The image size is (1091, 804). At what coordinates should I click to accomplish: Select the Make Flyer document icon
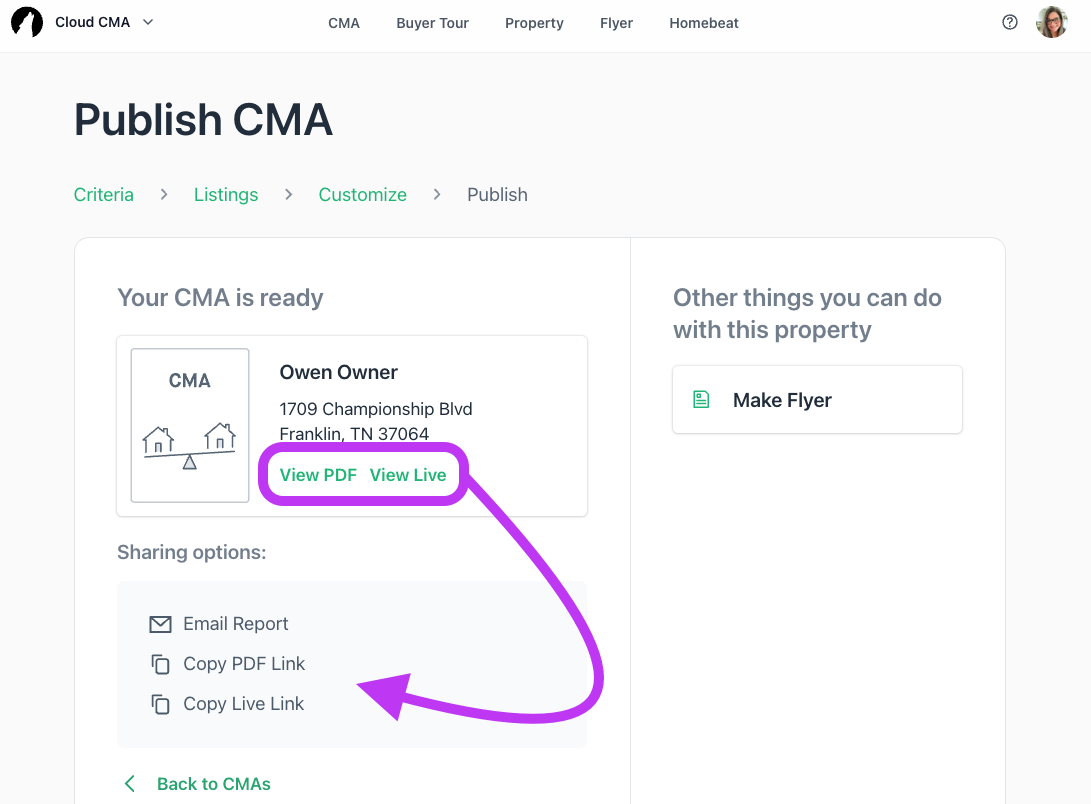point(701,399)
